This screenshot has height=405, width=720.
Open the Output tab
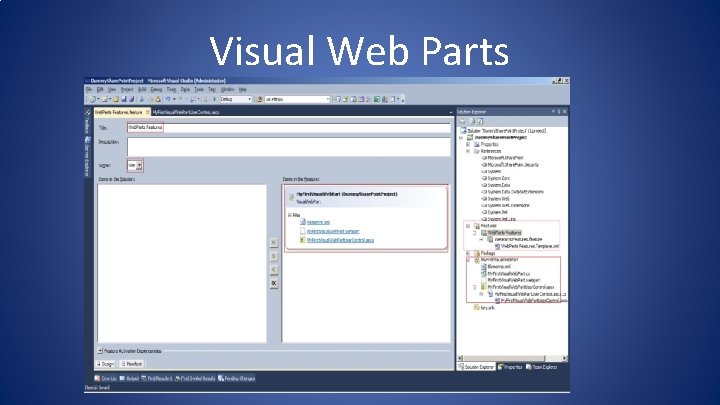click(129, 379)
